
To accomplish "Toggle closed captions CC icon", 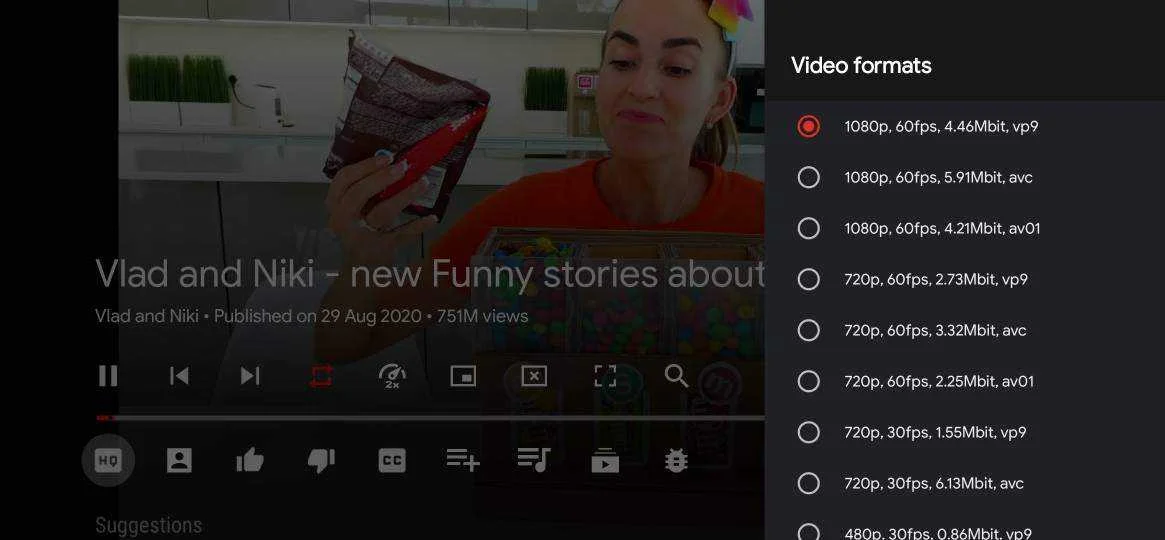I will pyautogui.click(x=392, y=461).
